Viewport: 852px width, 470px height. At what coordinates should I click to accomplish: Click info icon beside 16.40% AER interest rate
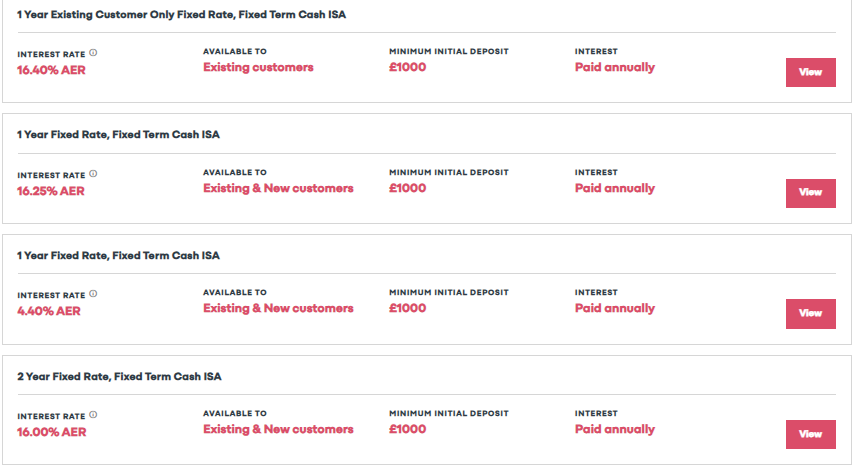pyautogui.click(x=93, y=53)
